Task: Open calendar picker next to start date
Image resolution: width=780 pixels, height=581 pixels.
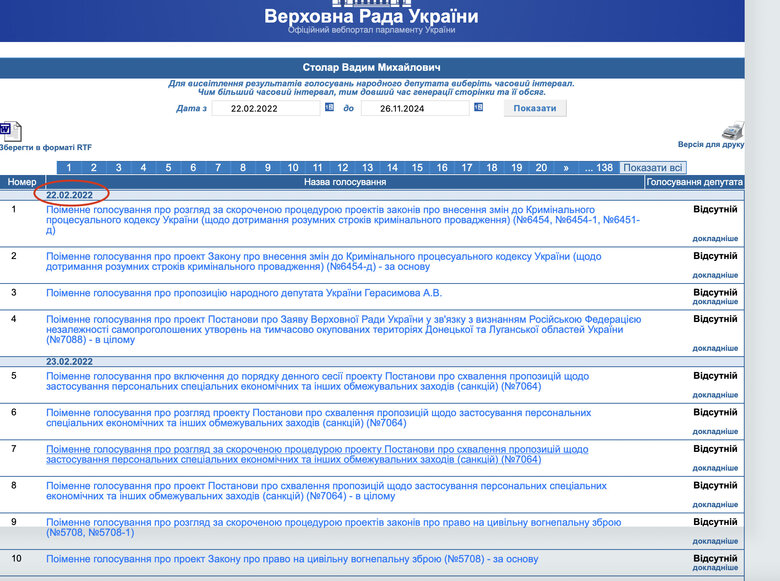Action: pos(329,108)
